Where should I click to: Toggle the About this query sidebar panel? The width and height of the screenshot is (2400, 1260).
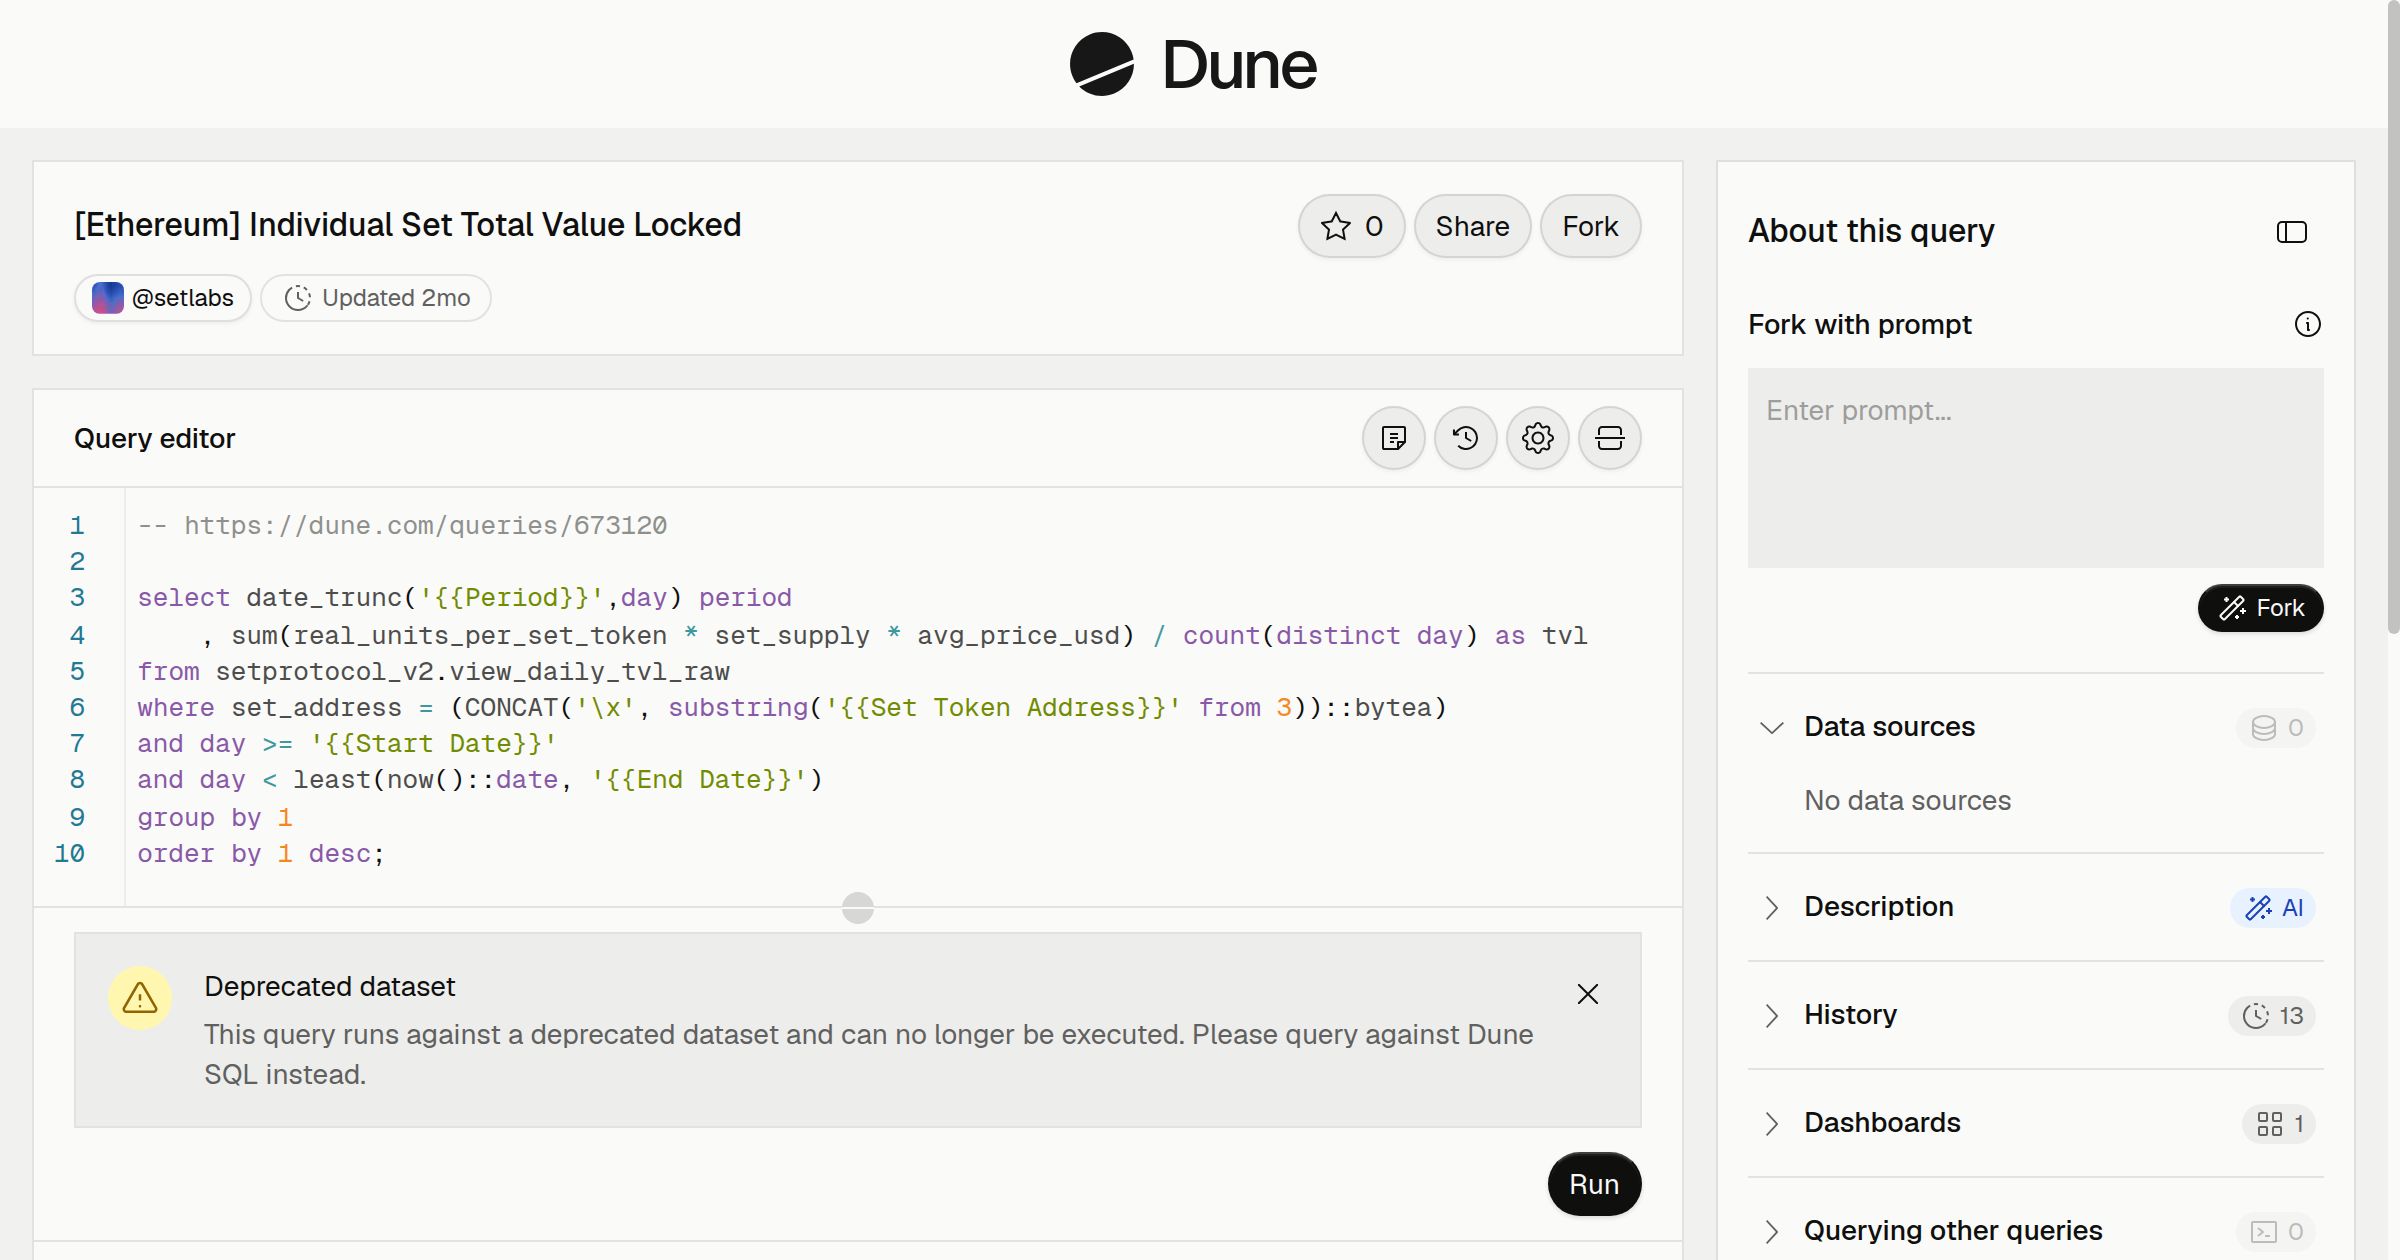point(2291,232)
